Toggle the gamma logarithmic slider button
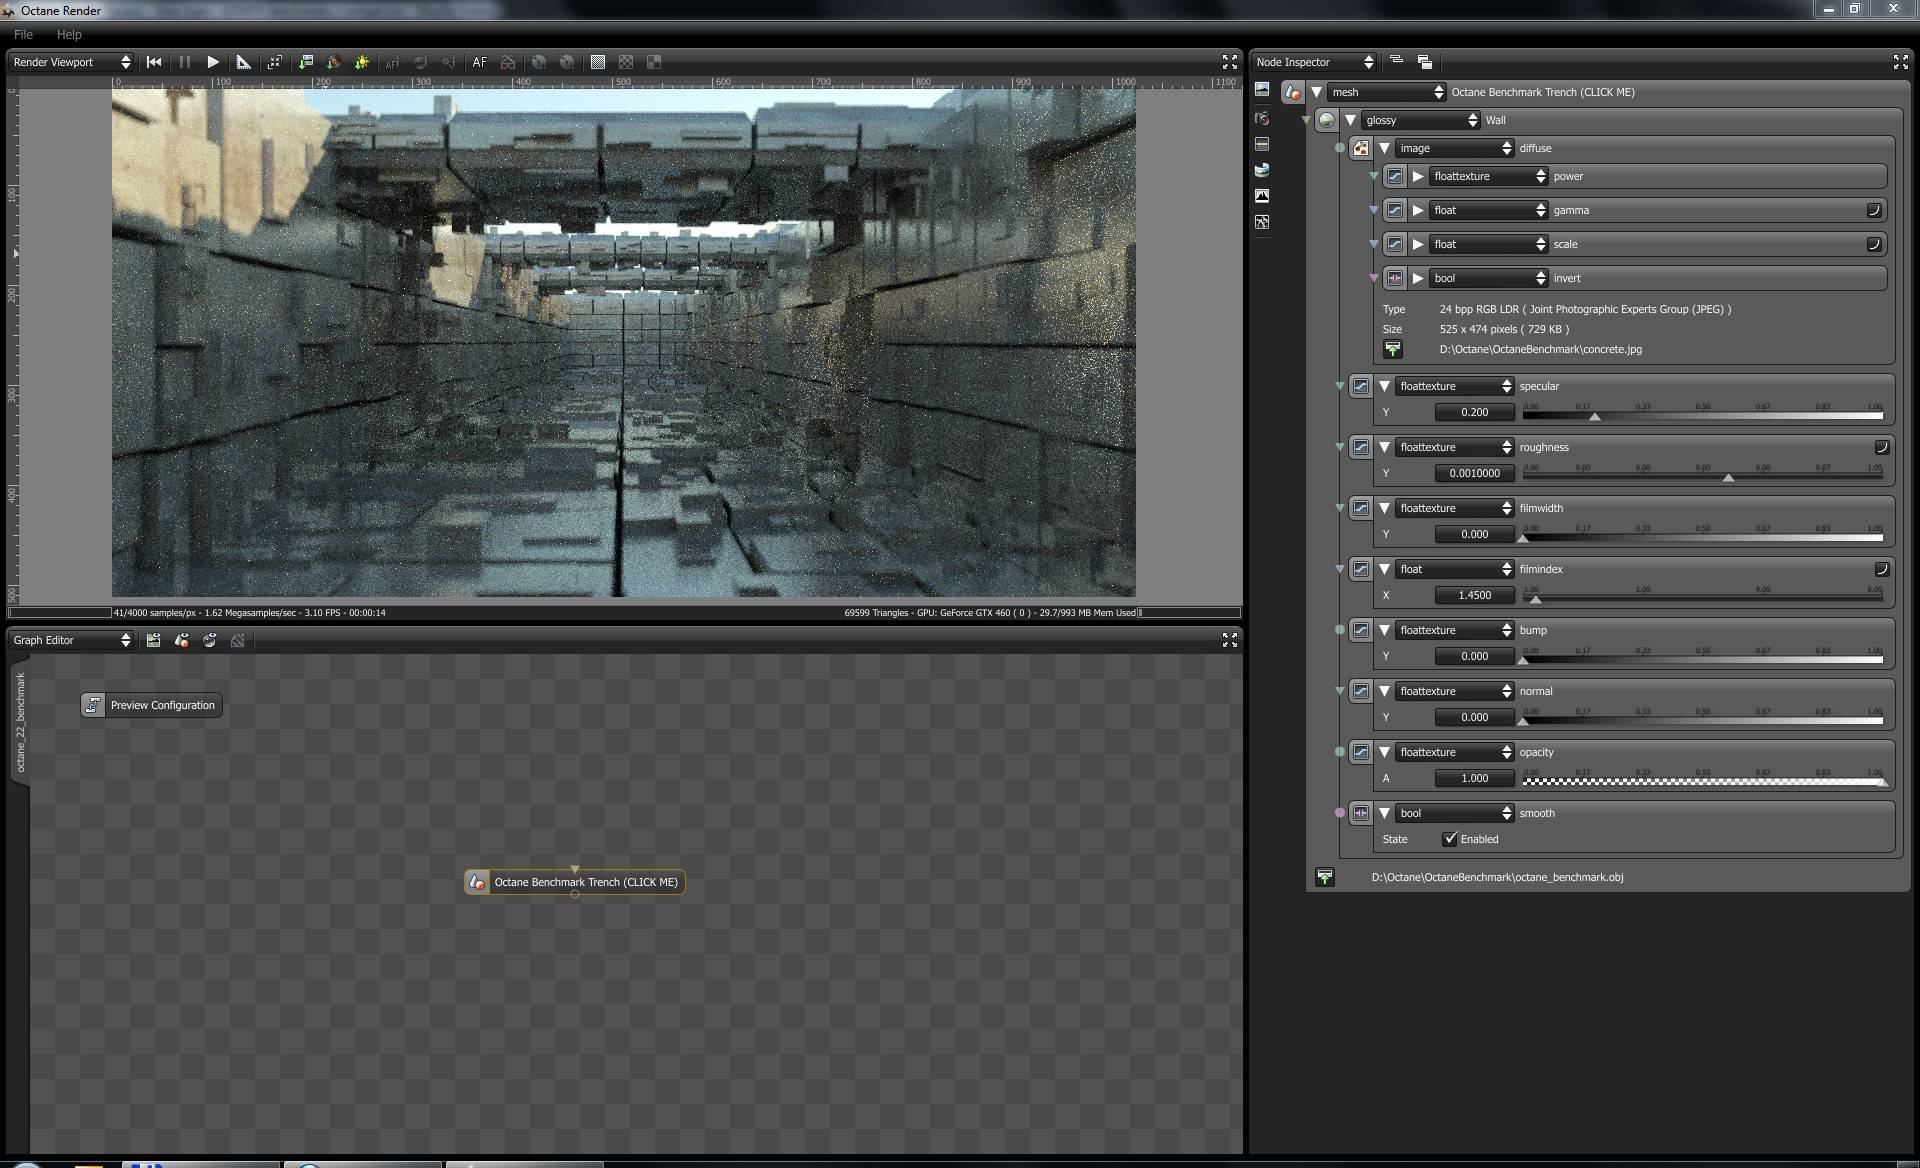 (1874, 210)
